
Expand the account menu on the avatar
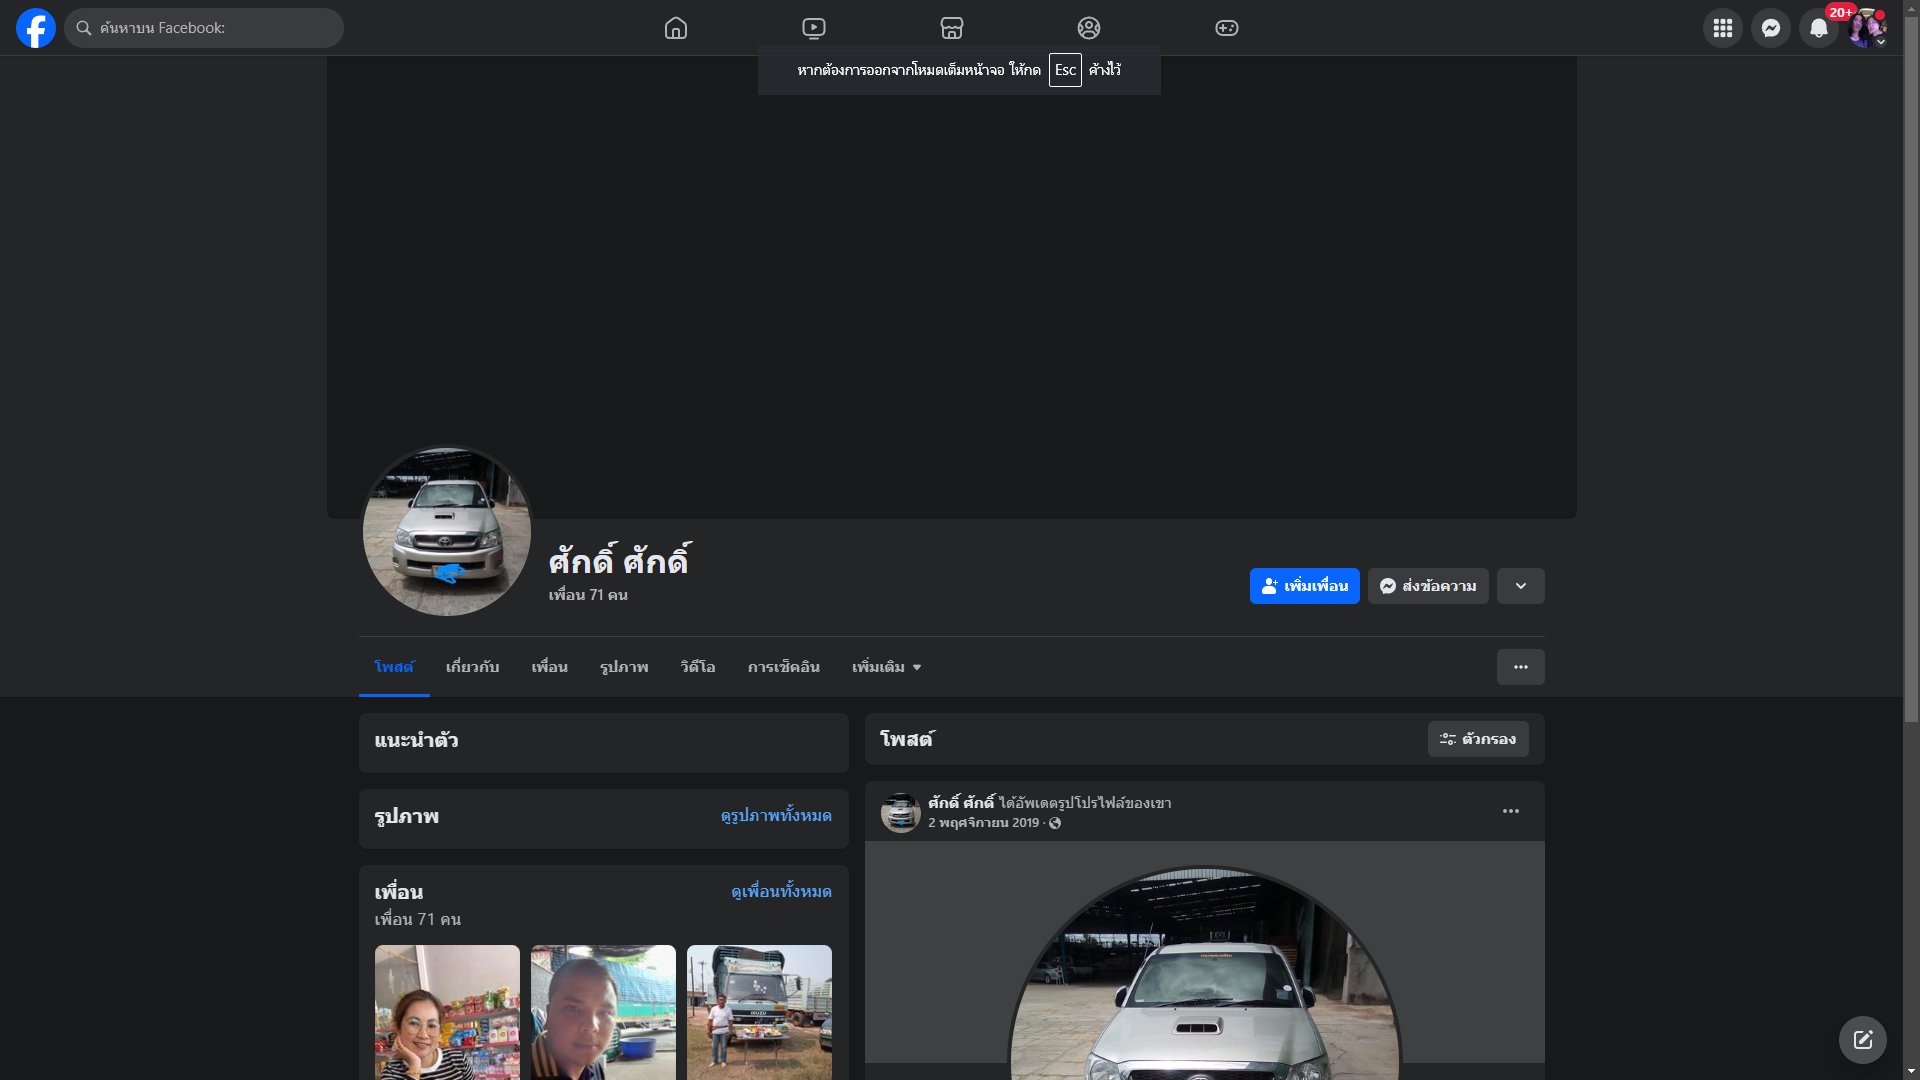pos(1880,42)
